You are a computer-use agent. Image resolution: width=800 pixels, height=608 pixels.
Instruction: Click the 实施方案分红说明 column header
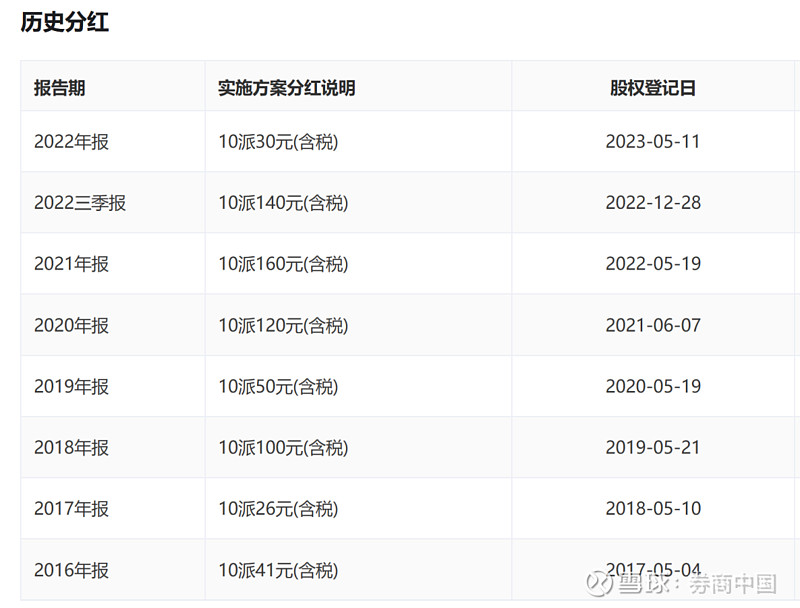point(286,88)
